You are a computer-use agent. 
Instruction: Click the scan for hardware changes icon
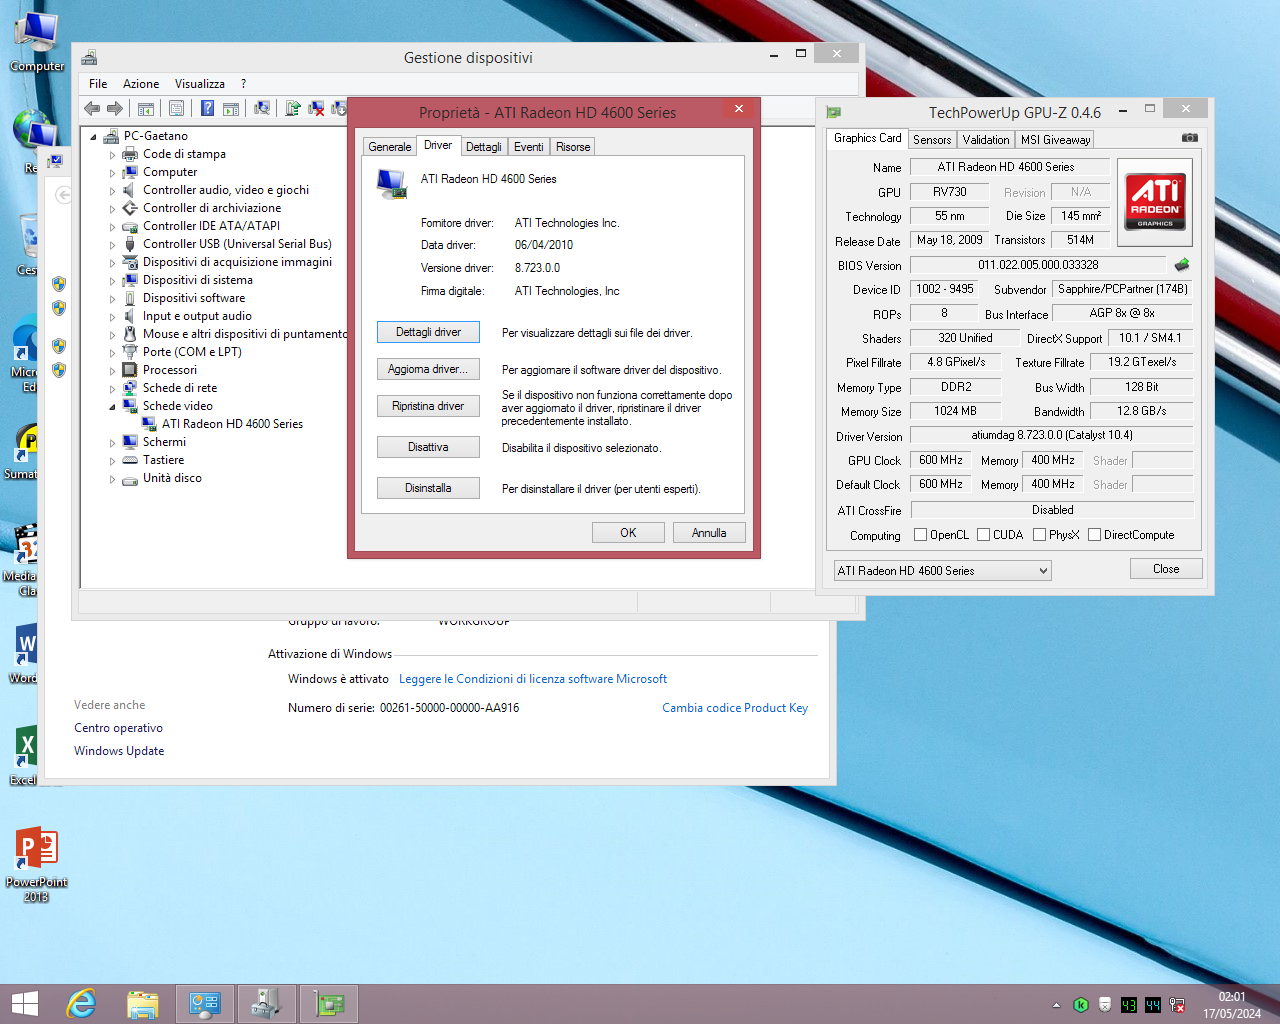coord(262,109)
